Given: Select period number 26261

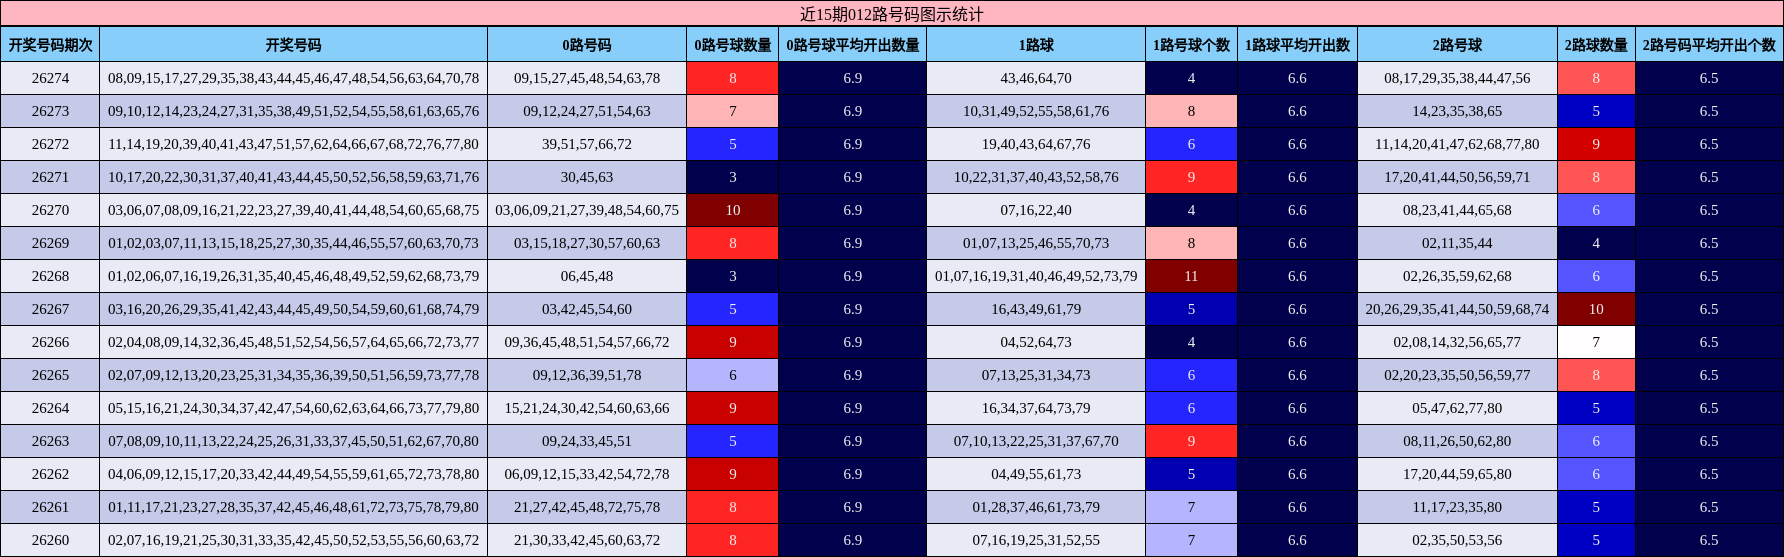Looking at the screenshot, I should point(50,507).
